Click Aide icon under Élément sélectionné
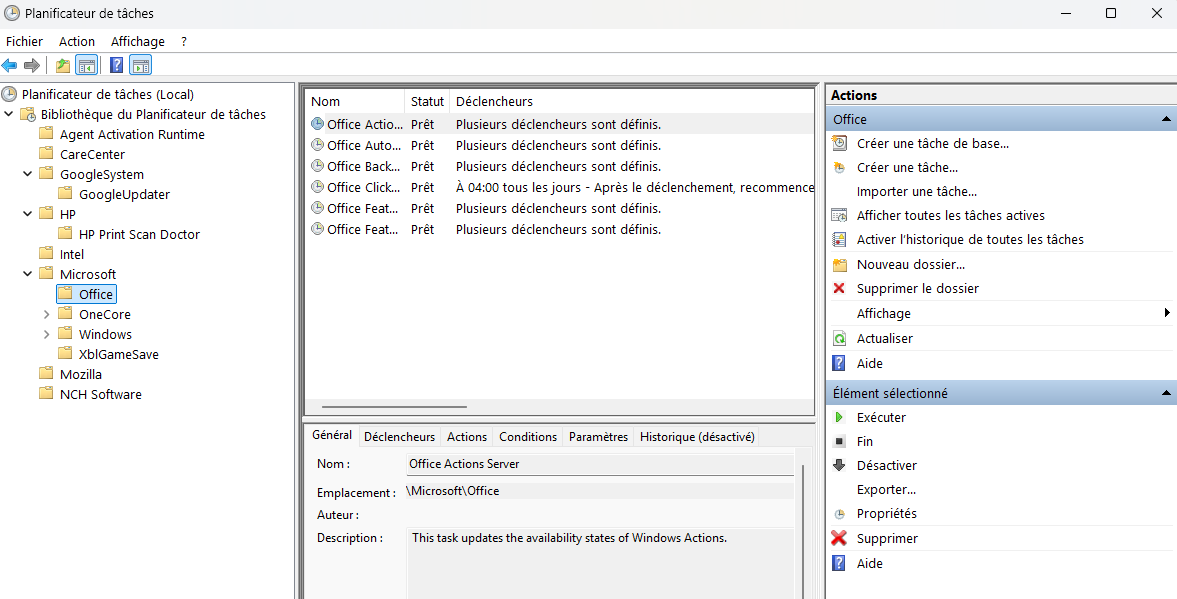 coord(839,563)
